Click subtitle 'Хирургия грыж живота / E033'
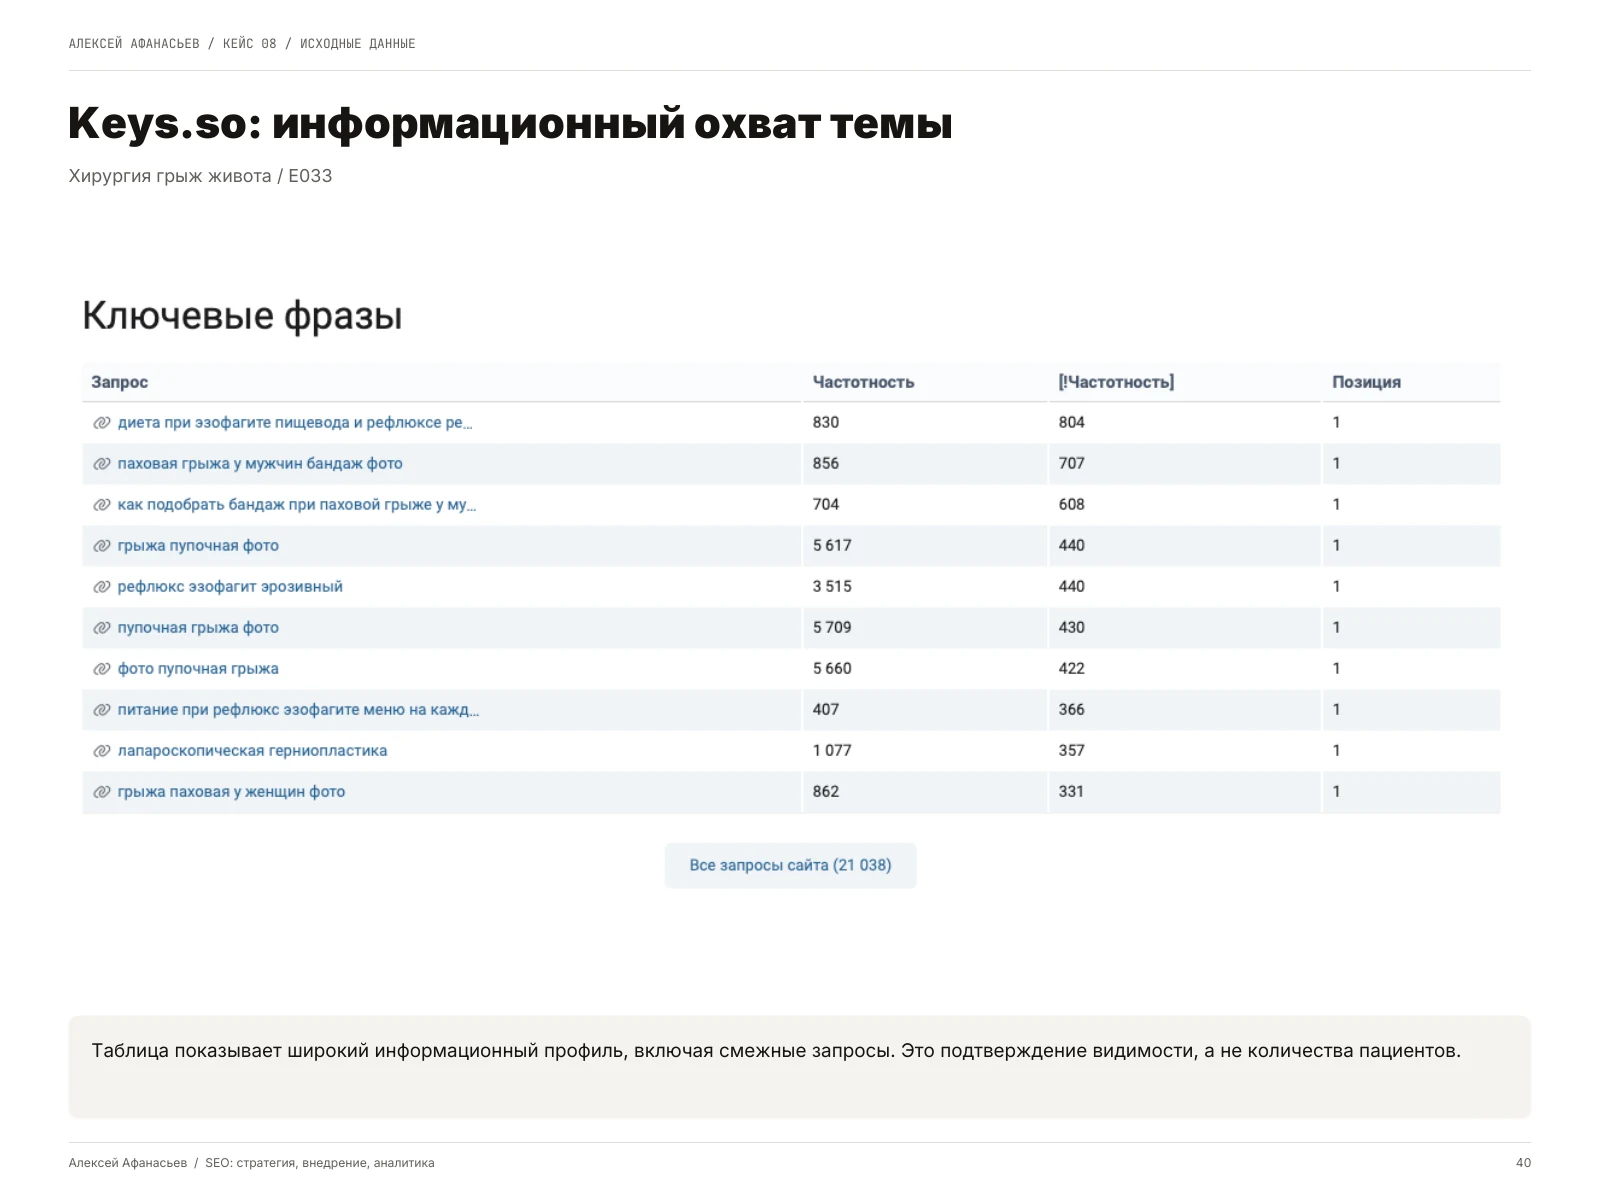This screenshot has height=1200, width=1600. pos(200,176)
